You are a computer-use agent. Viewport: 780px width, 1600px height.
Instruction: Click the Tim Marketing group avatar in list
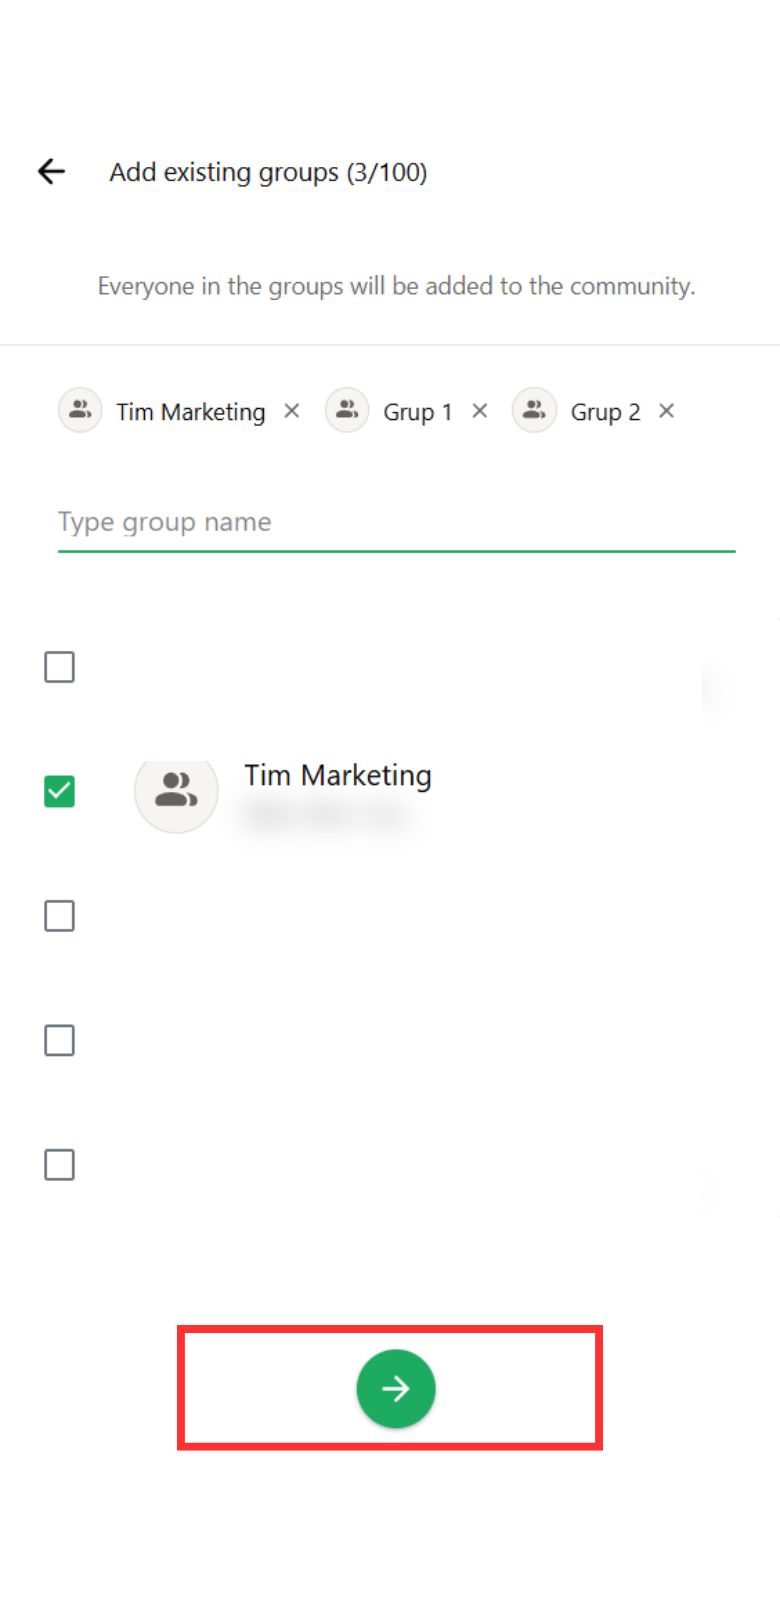(176, 791)
